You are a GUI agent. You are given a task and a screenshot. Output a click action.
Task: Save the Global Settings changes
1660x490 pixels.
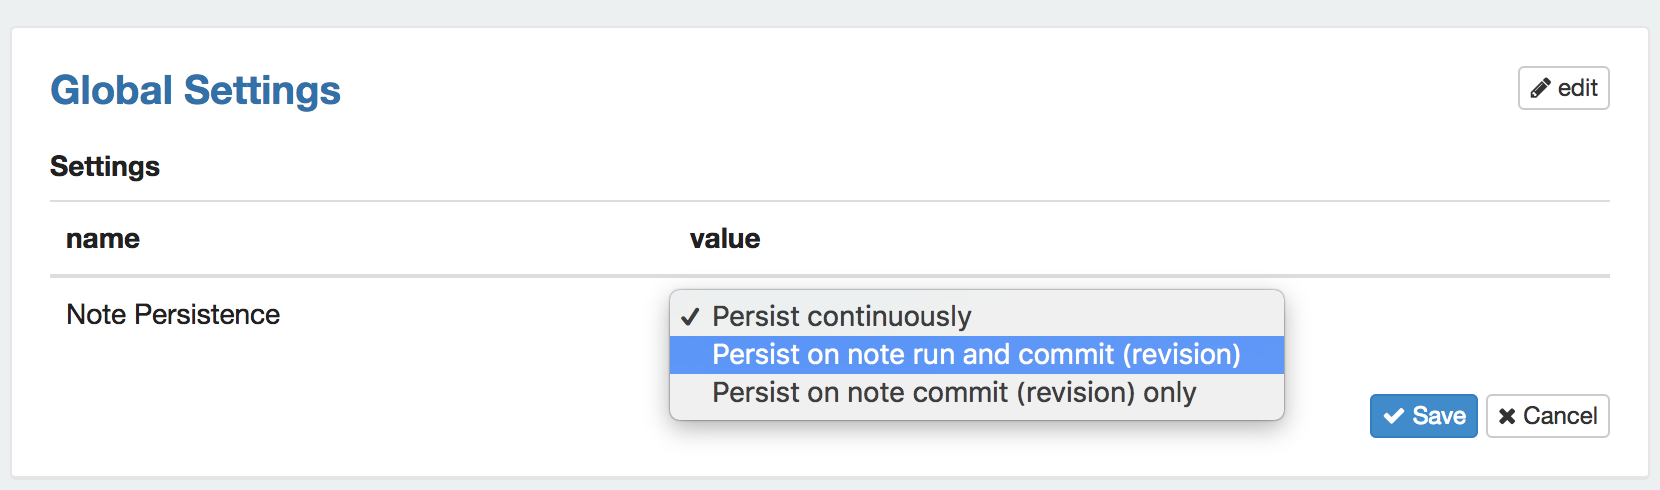click(x=1423, y=416)
